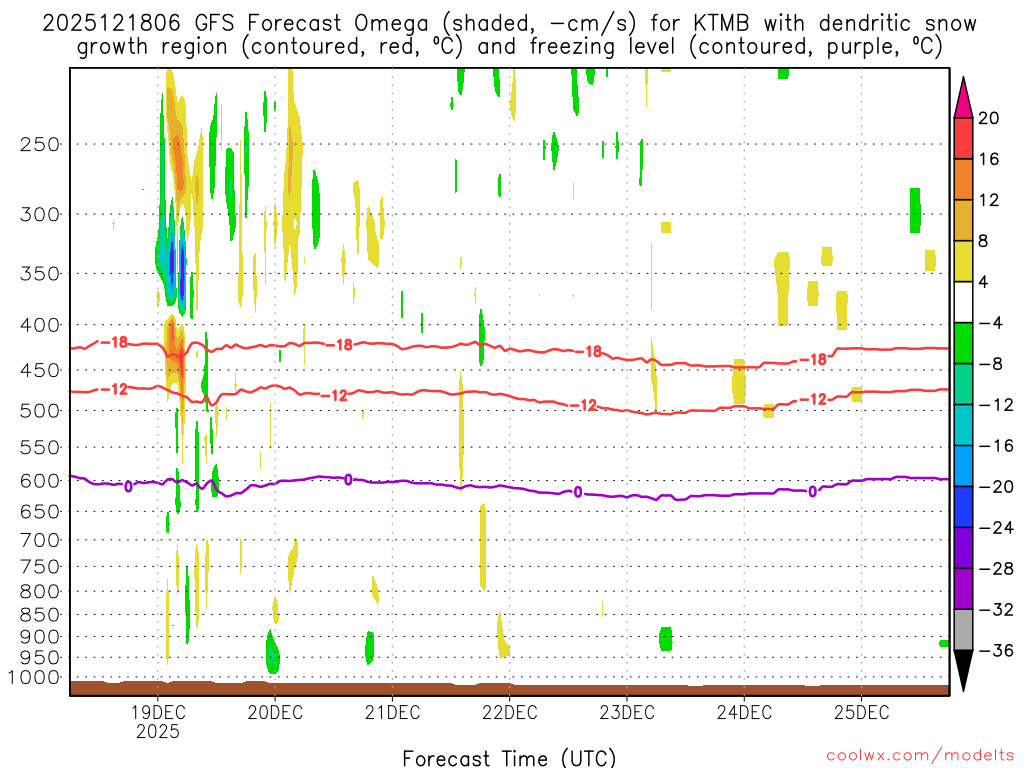
Task: Click the 25DEC date label
Action: click(x=861, y=712)
